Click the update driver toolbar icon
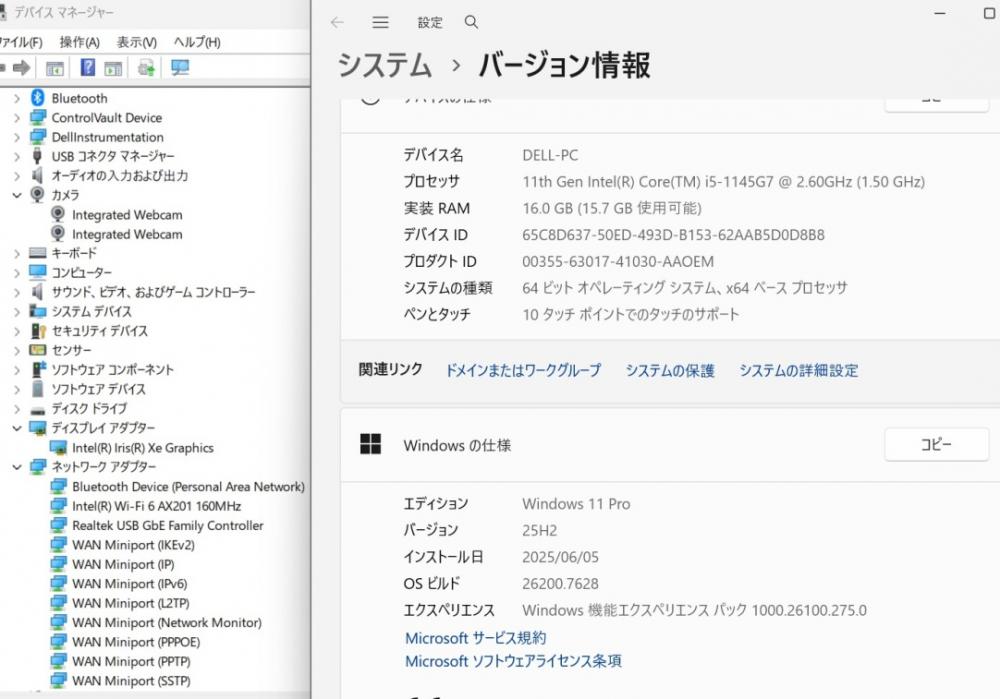Viewport: 1000px width, 699px height. (146, 68)
